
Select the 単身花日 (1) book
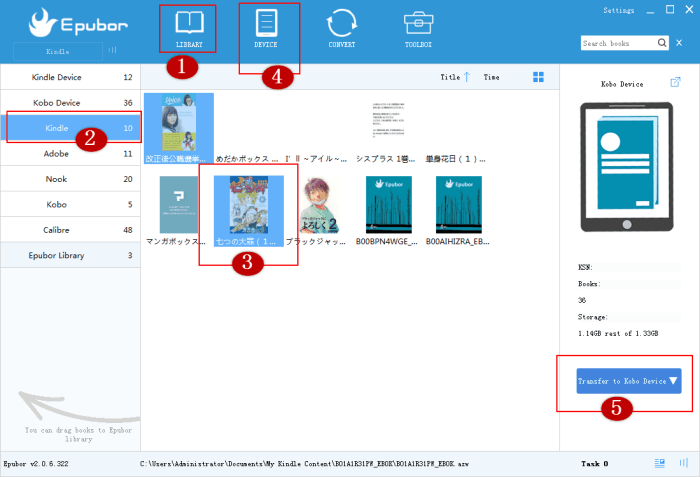[456, 159]
